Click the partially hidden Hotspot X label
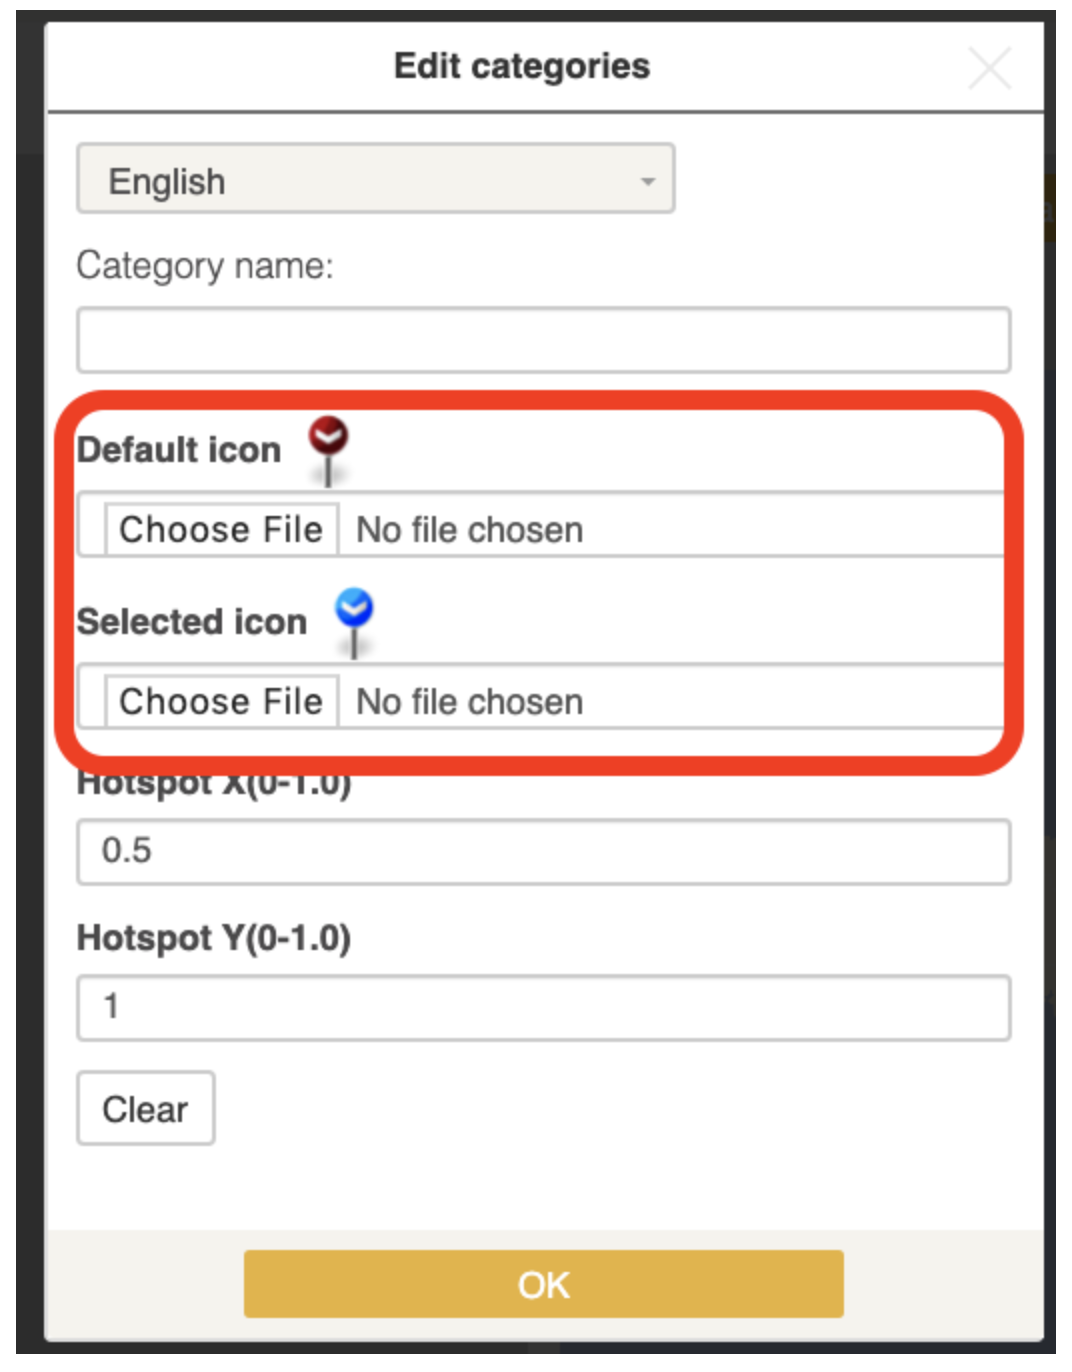 214,785
